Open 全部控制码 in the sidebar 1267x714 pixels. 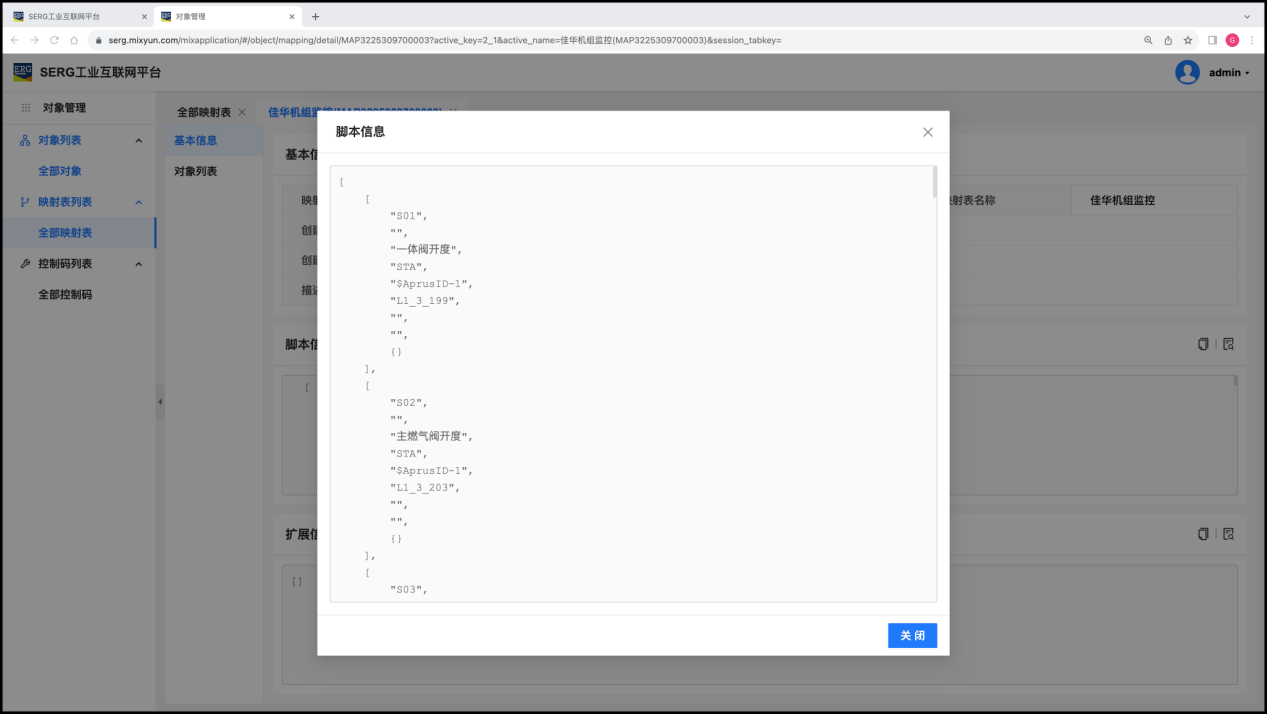65,295
